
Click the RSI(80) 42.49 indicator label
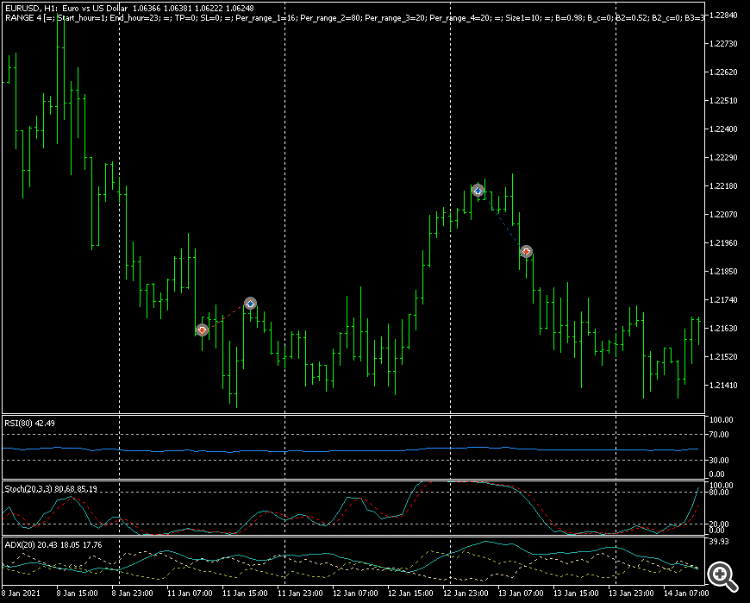[x=30, y=423]
